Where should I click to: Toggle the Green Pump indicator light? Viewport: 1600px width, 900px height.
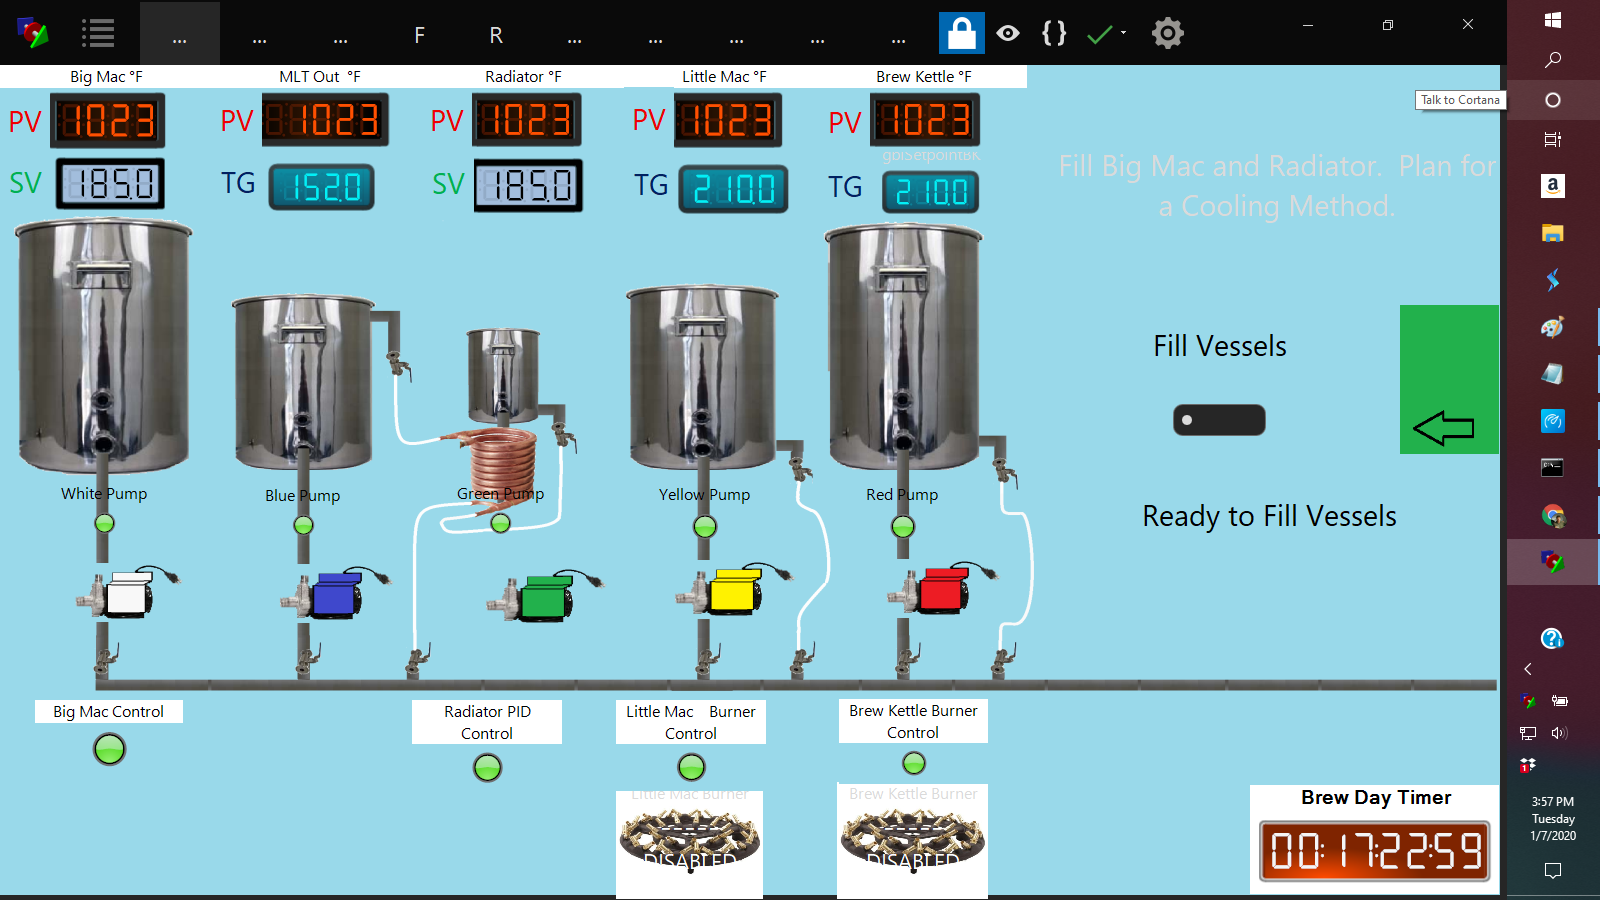coord(501,523)
